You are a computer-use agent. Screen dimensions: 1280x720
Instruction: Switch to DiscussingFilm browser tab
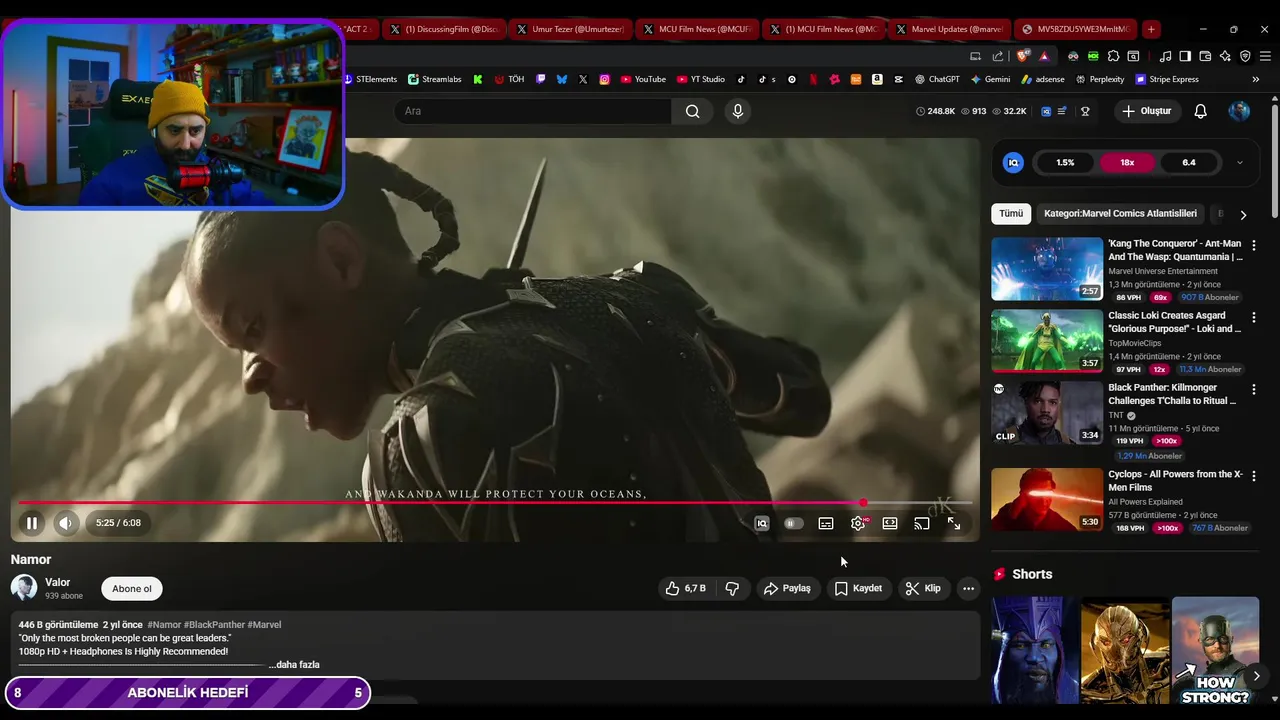(x=442, y=29)
